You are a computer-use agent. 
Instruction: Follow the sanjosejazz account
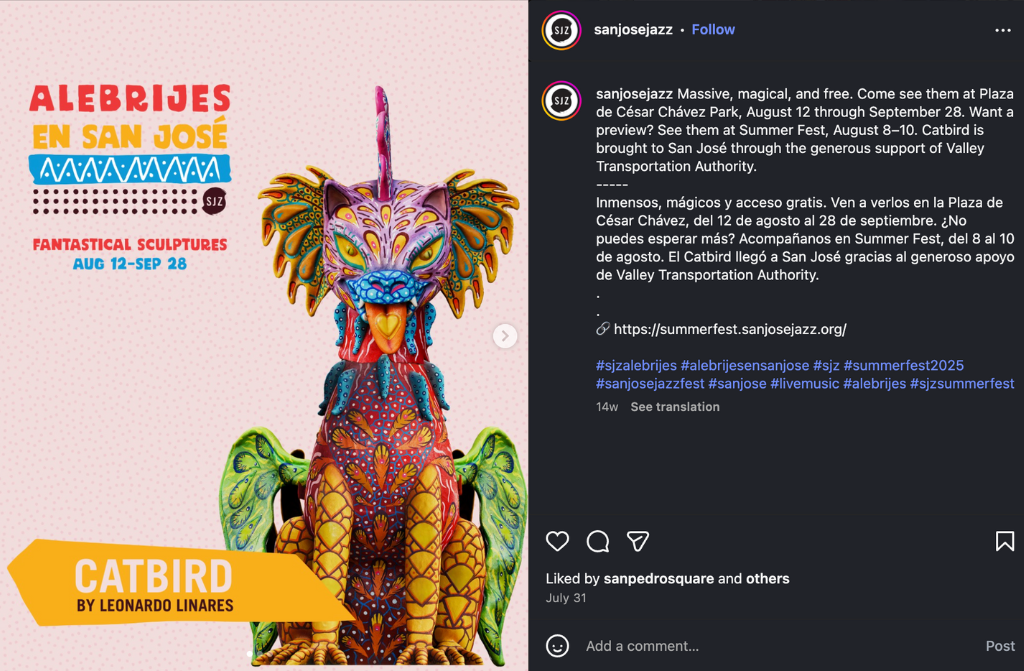[x=713, y=29]
